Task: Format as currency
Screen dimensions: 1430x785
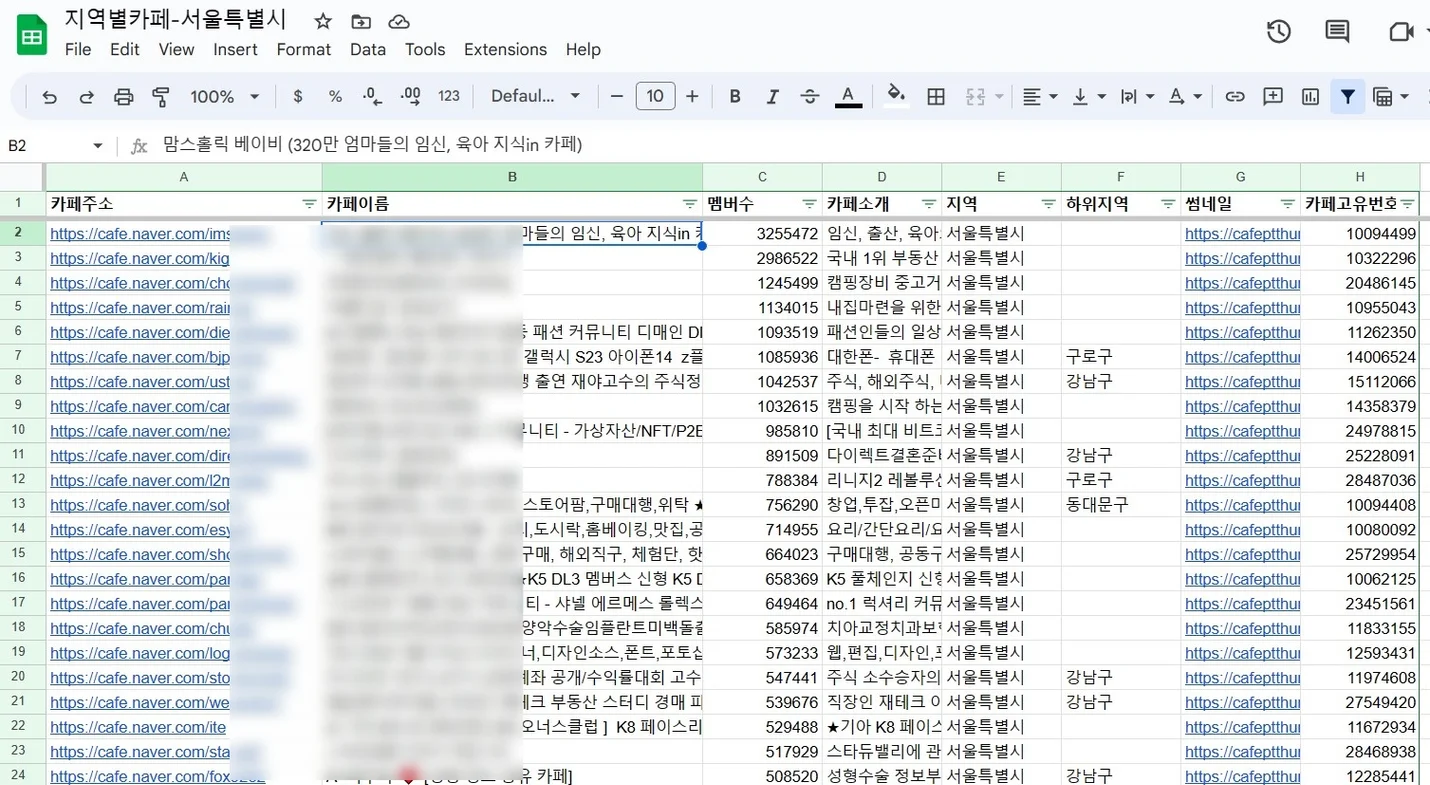Action: click(298, 97)
